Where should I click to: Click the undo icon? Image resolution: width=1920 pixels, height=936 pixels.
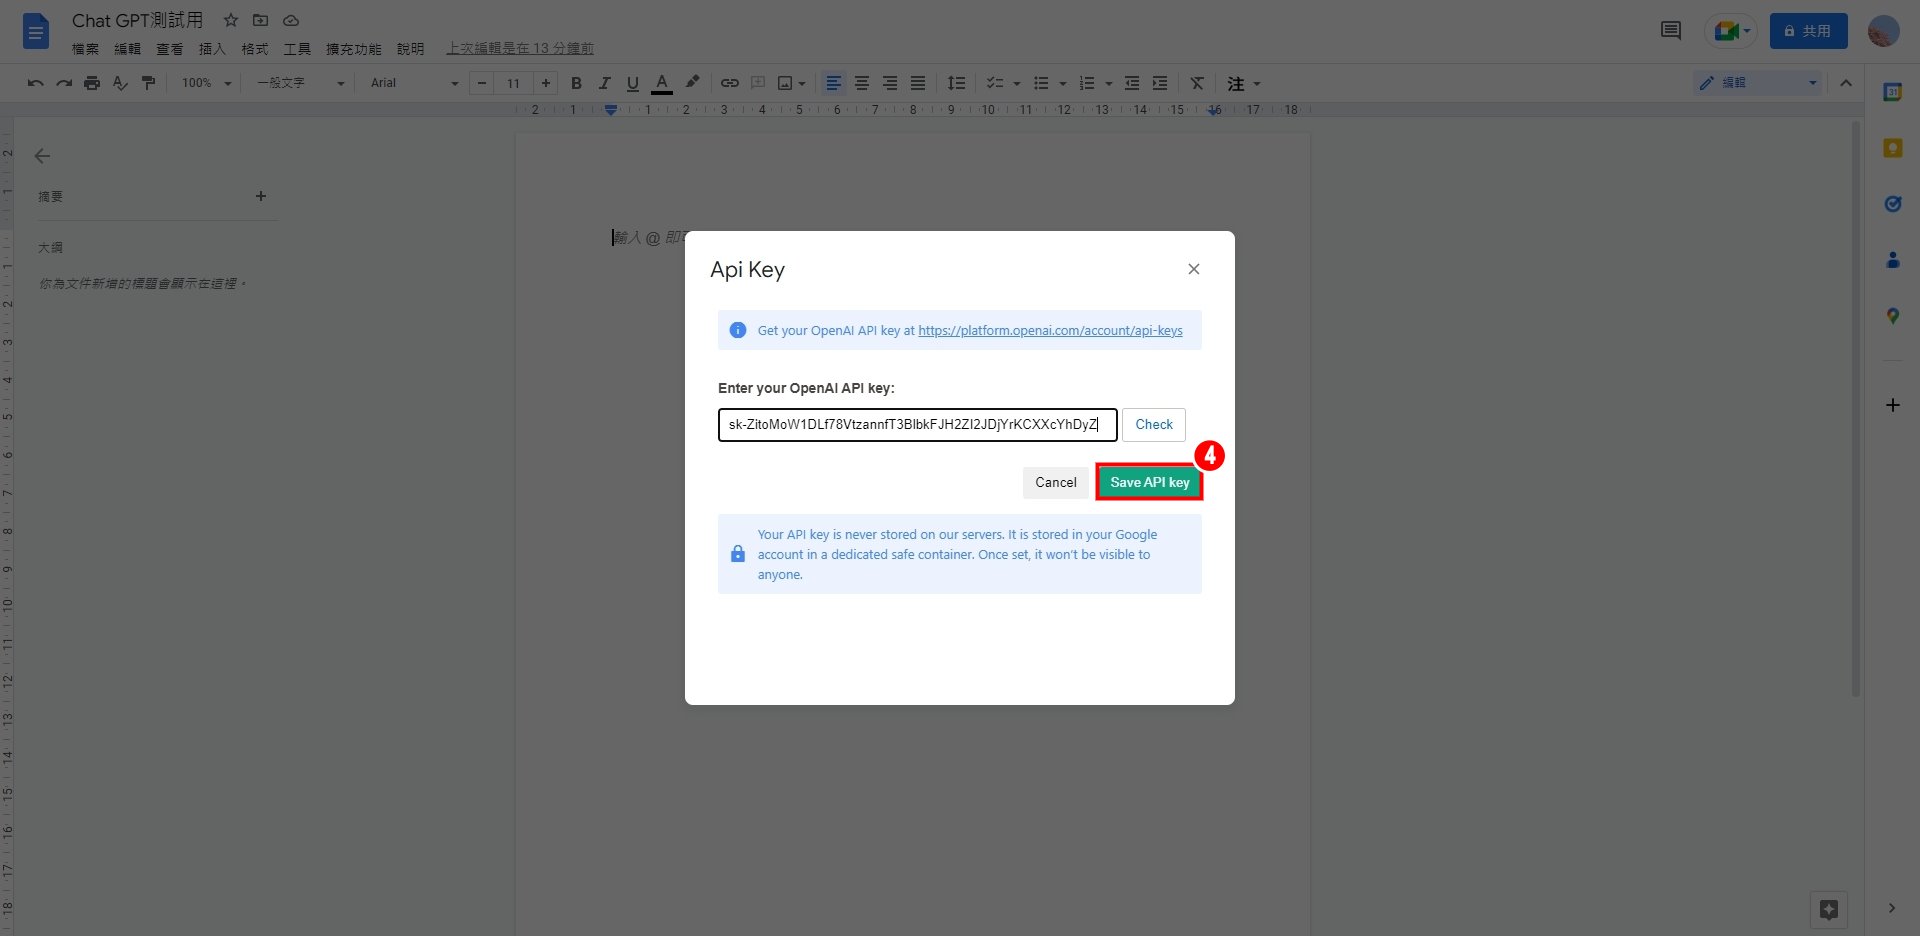(x=36, y=83)
